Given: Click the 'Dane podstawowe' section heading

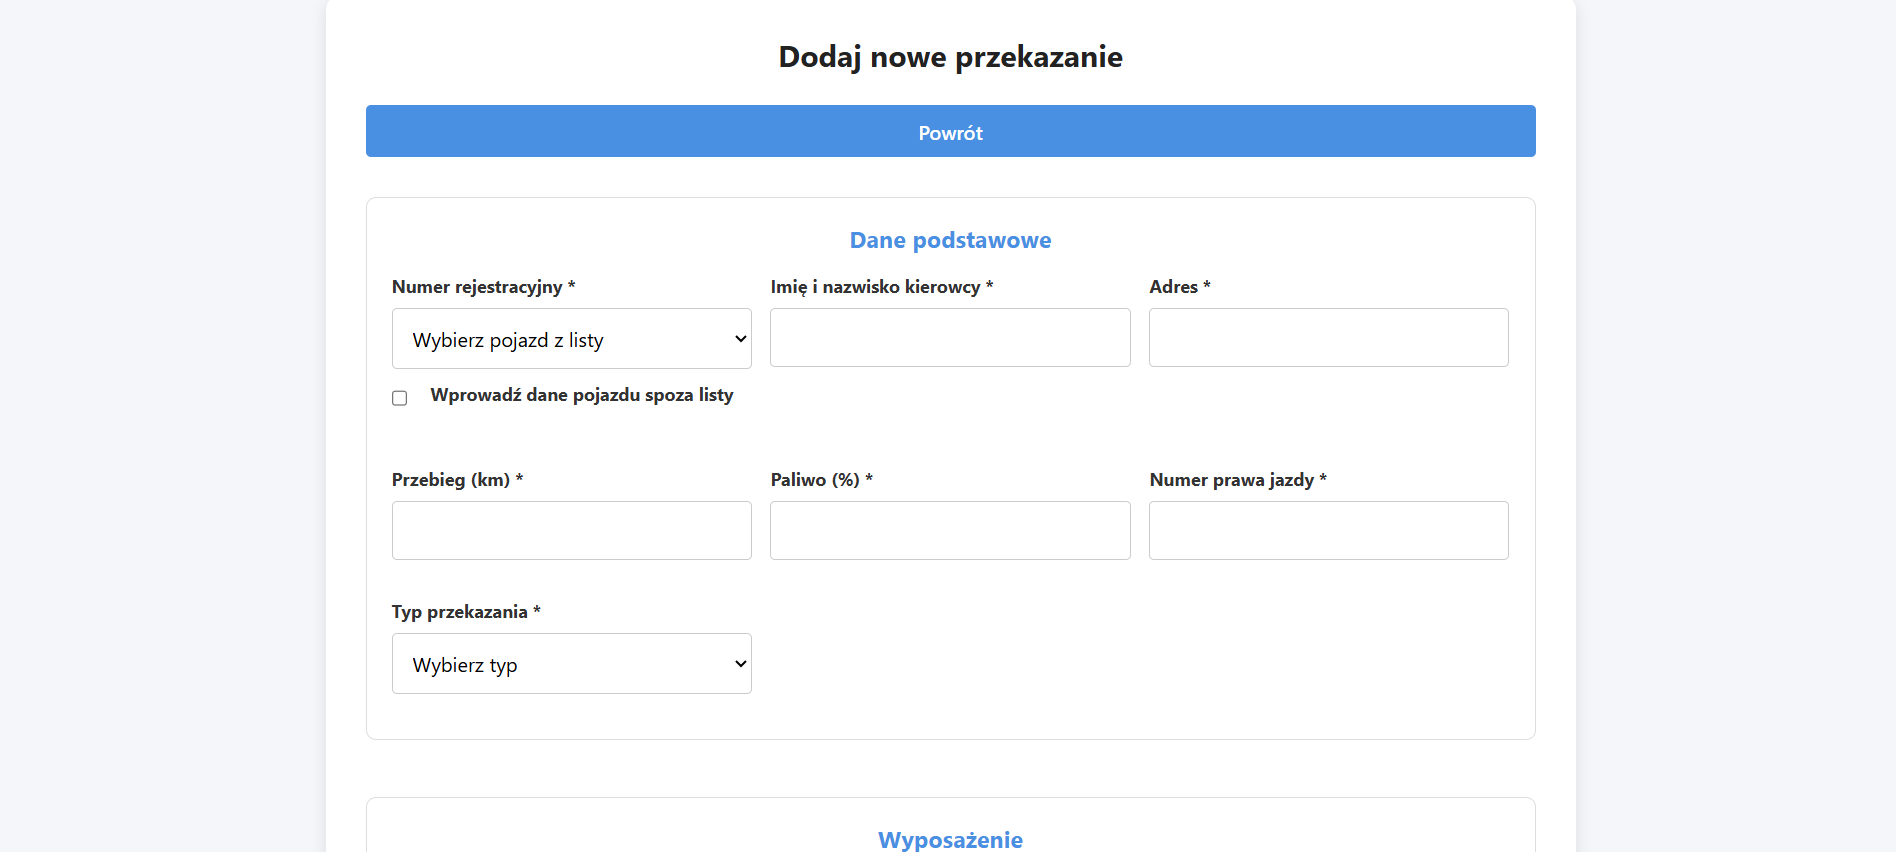Looking at the screenshot, I should 950,240.
